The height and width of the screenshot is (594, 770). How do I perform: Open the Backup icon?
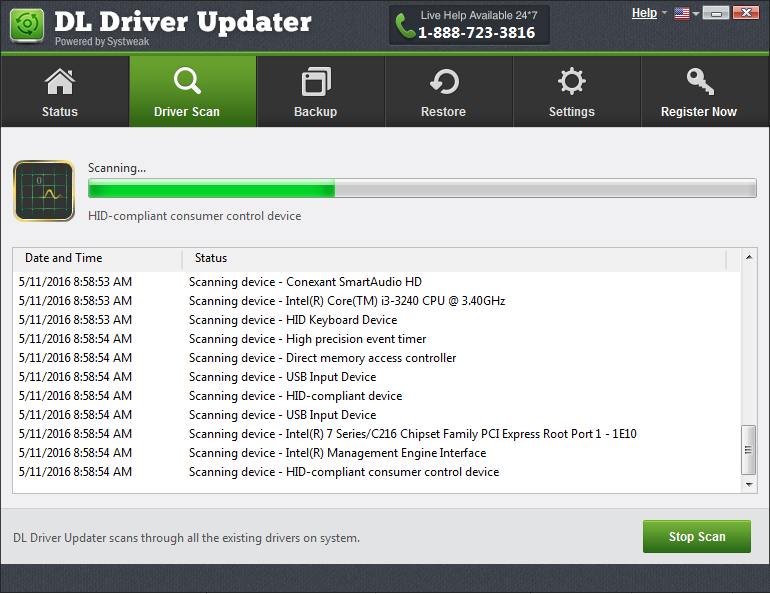316,81
